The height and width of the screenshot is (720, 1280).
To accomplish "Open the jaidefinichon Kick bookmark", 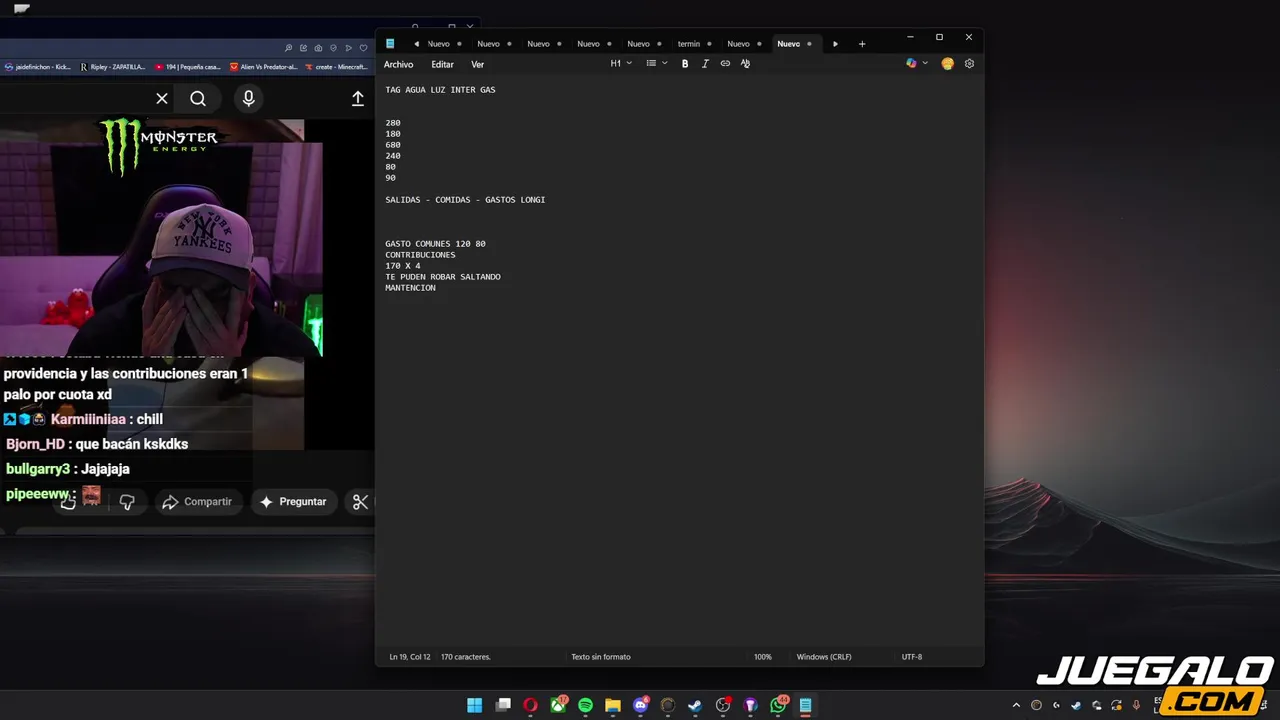I will click(x=37, y=67).
